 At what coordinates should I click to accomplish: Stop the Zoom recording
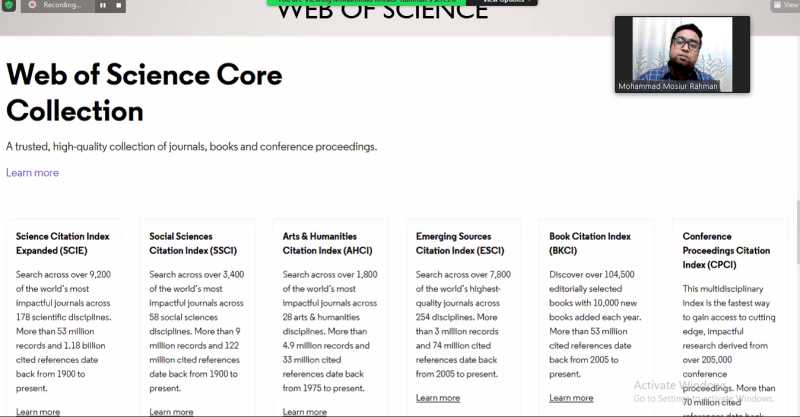tap(120, 5)
